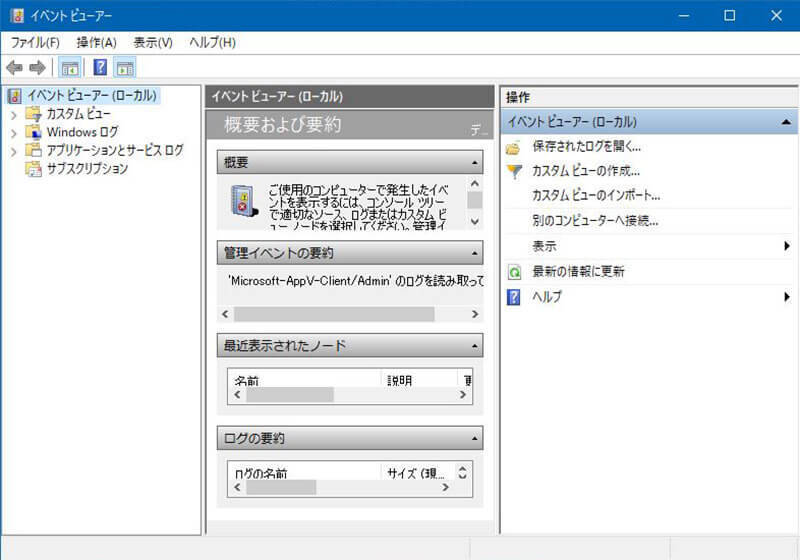Expand the Windows ログ tree node arrow

pyautogui.click(x=13, y=132)
